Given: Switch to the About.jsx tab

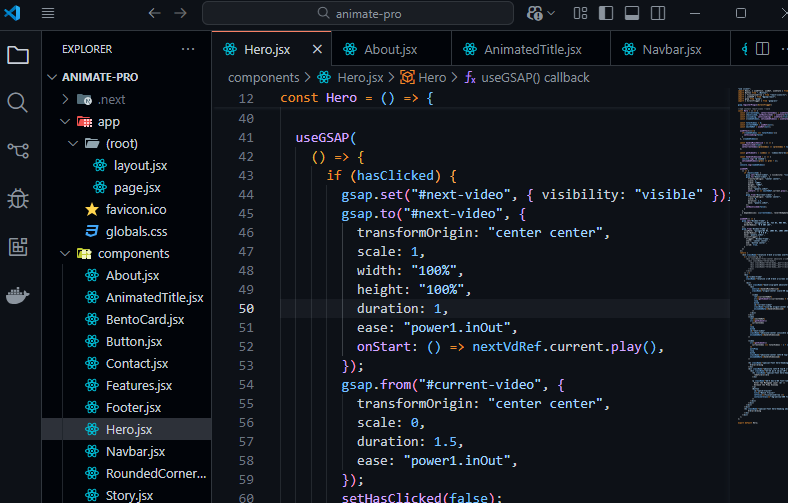Looking at the screenshot, I should (x=391, y=49).
